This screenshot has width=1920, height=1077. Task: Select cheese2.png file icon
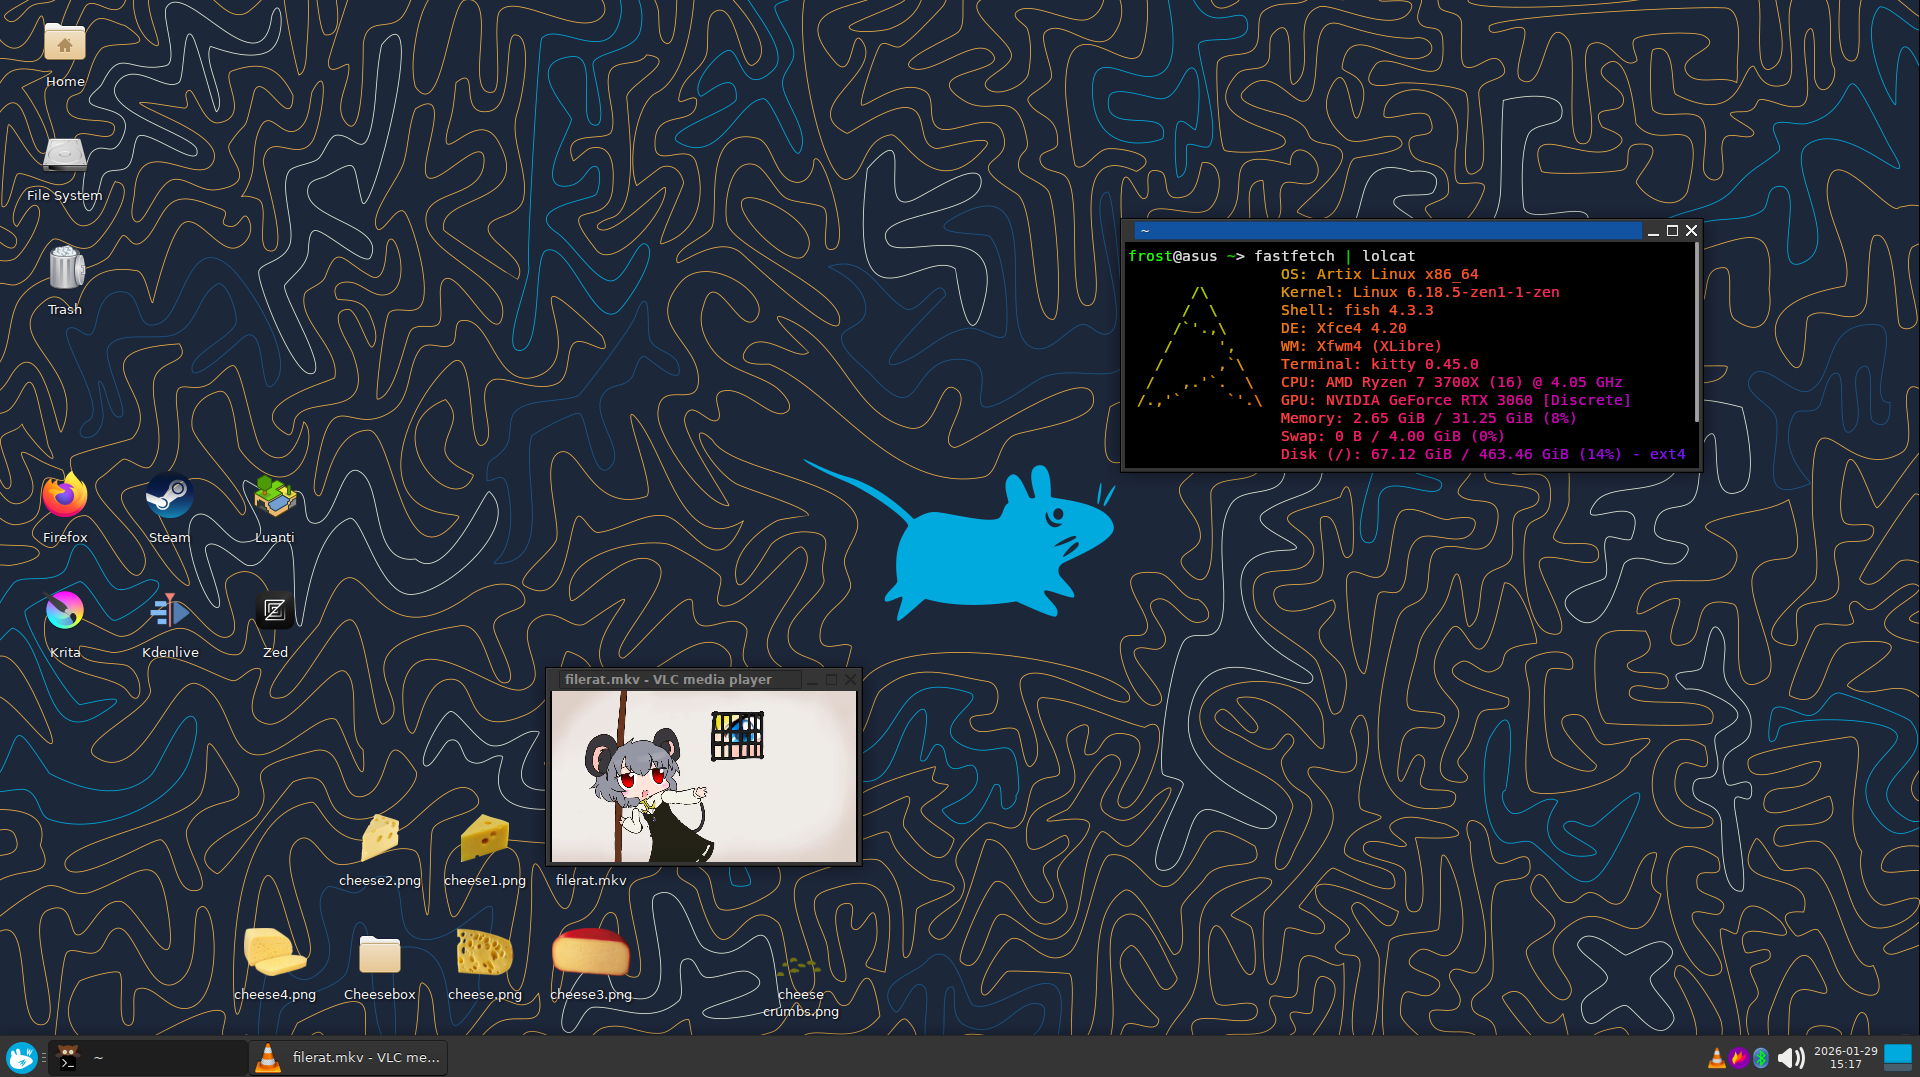[379, 838]
